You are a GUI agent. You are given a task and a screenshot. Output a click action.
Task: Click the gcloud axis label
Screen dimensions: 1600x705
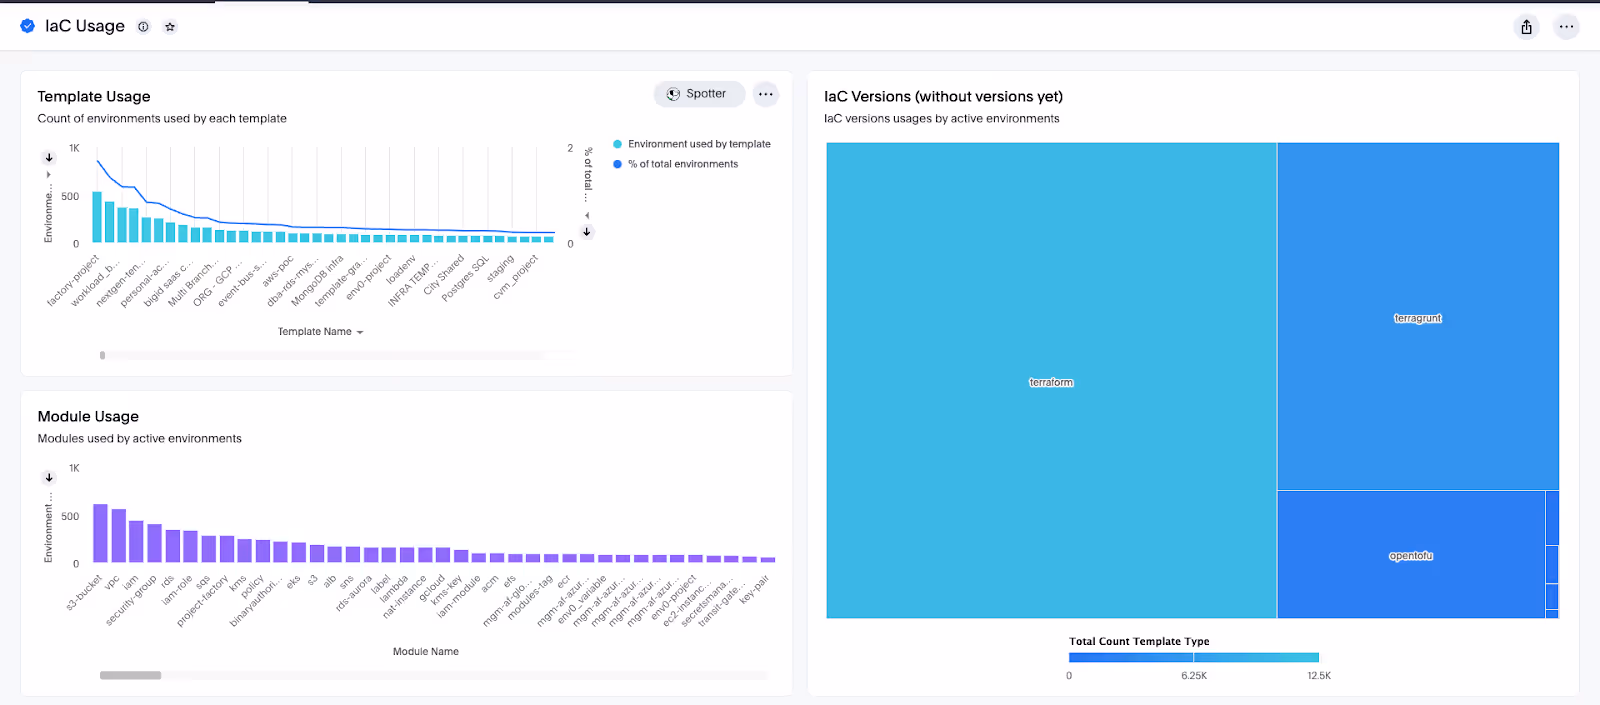[432, 588]
